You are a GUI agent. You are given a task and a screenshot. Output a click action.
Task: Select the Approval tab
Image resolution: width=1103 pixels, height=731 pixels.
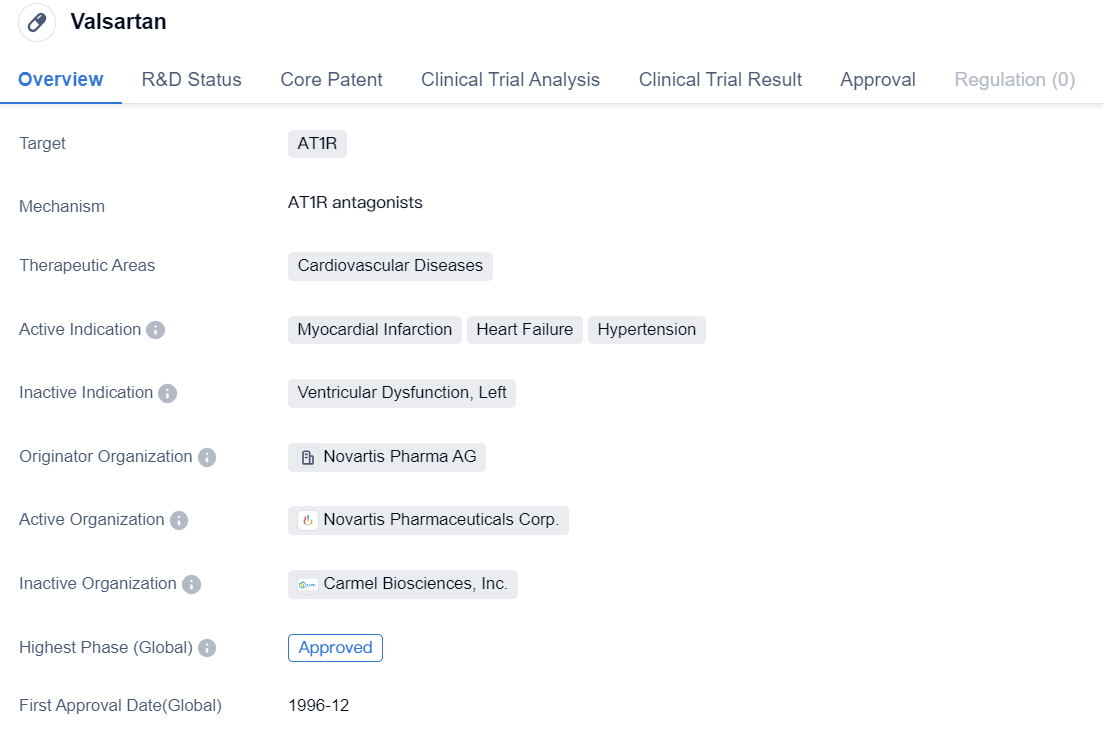(x=877, y=80)
